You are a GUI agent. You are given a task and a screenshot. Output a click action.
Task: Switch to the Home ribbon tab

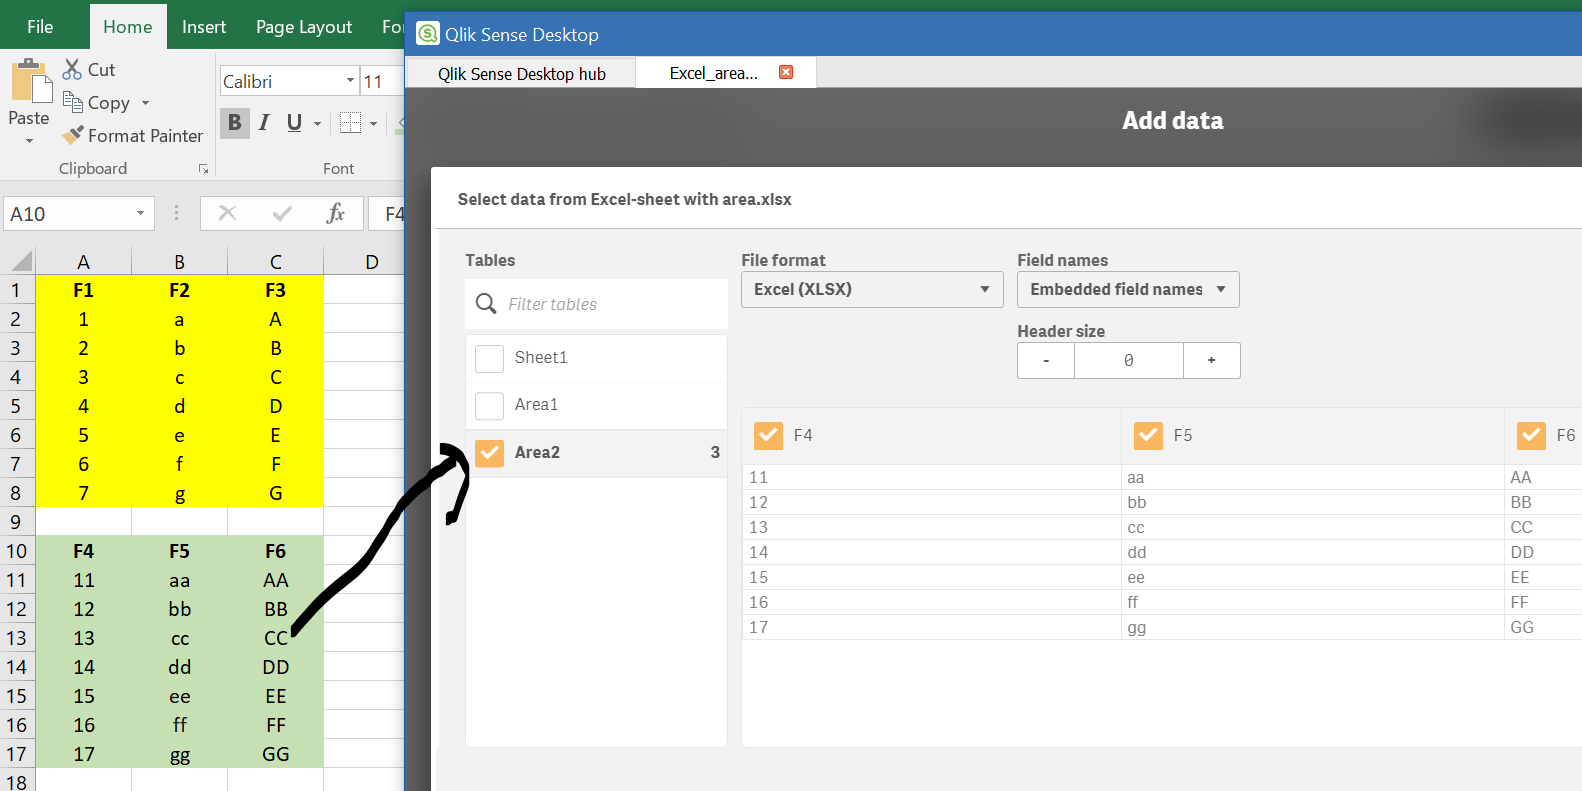(128, 27)
